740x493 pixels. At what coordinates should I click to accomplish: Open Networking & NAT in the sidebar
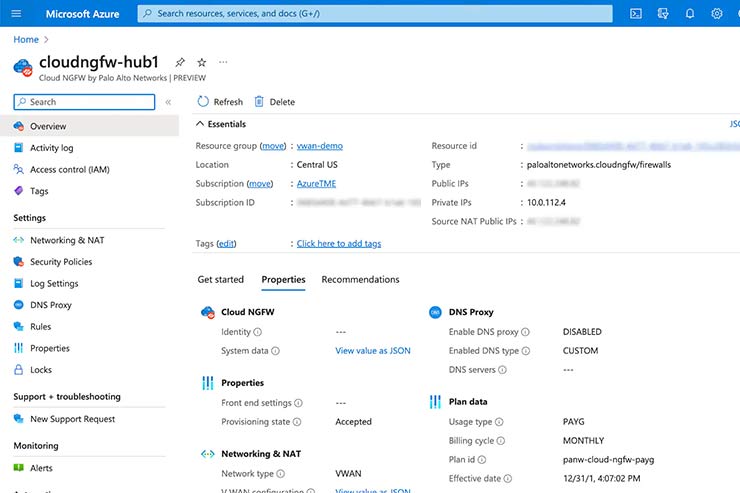(x=66, y=240)
